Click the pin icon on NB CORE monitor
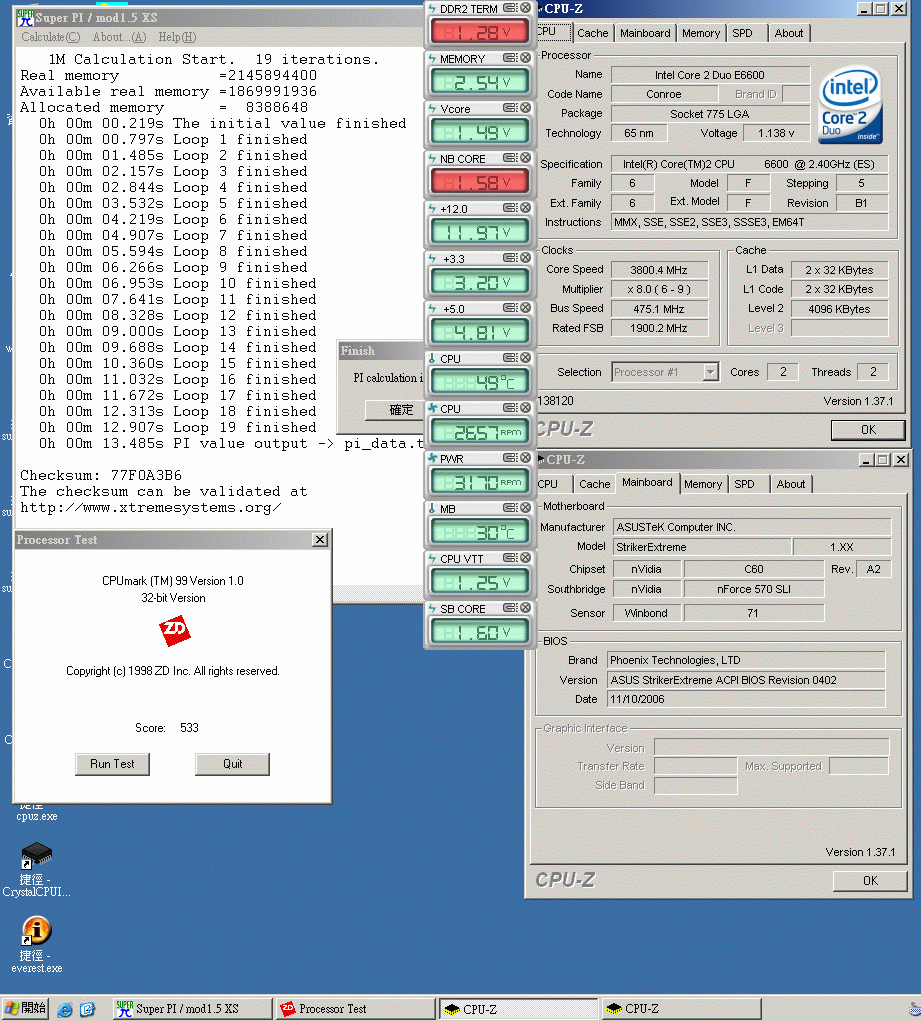The image size is (921, 1022). click(x=510, y=158)
